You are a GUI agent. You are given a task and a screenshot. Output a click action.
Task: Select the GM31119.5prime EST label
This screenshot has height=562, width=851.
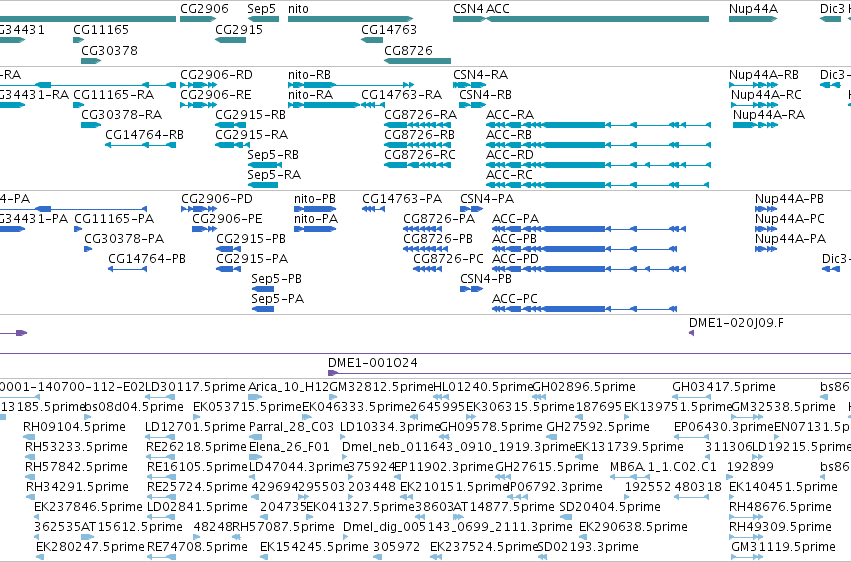(x=783, y=547)
